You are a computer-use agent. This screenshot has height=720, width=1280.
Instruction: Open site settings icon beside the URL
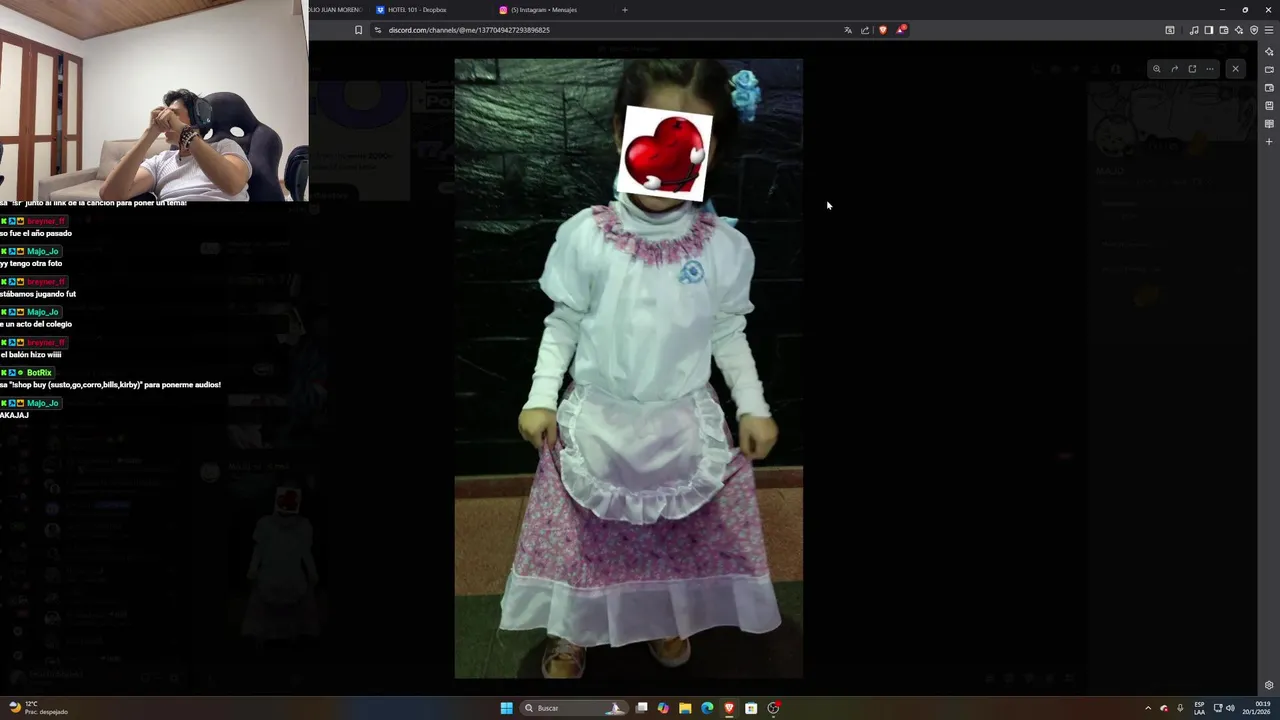pos(378,30)
